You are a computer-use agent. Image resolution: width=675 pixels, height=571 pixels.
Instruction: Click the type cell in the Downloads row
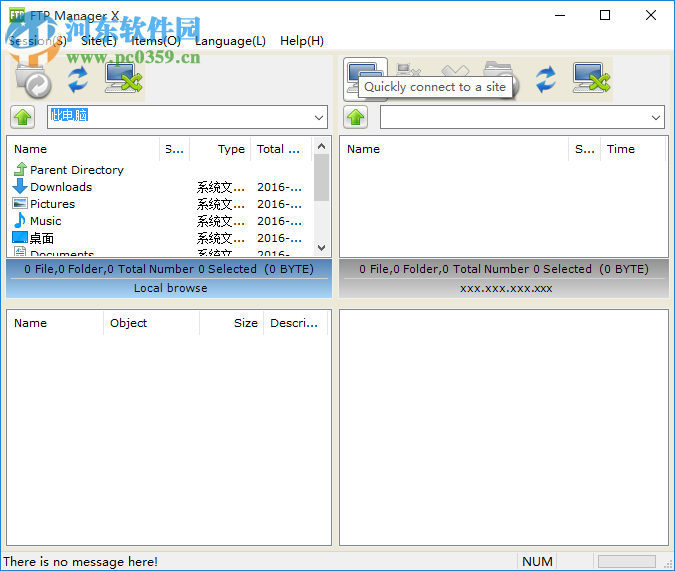point(221,187)
